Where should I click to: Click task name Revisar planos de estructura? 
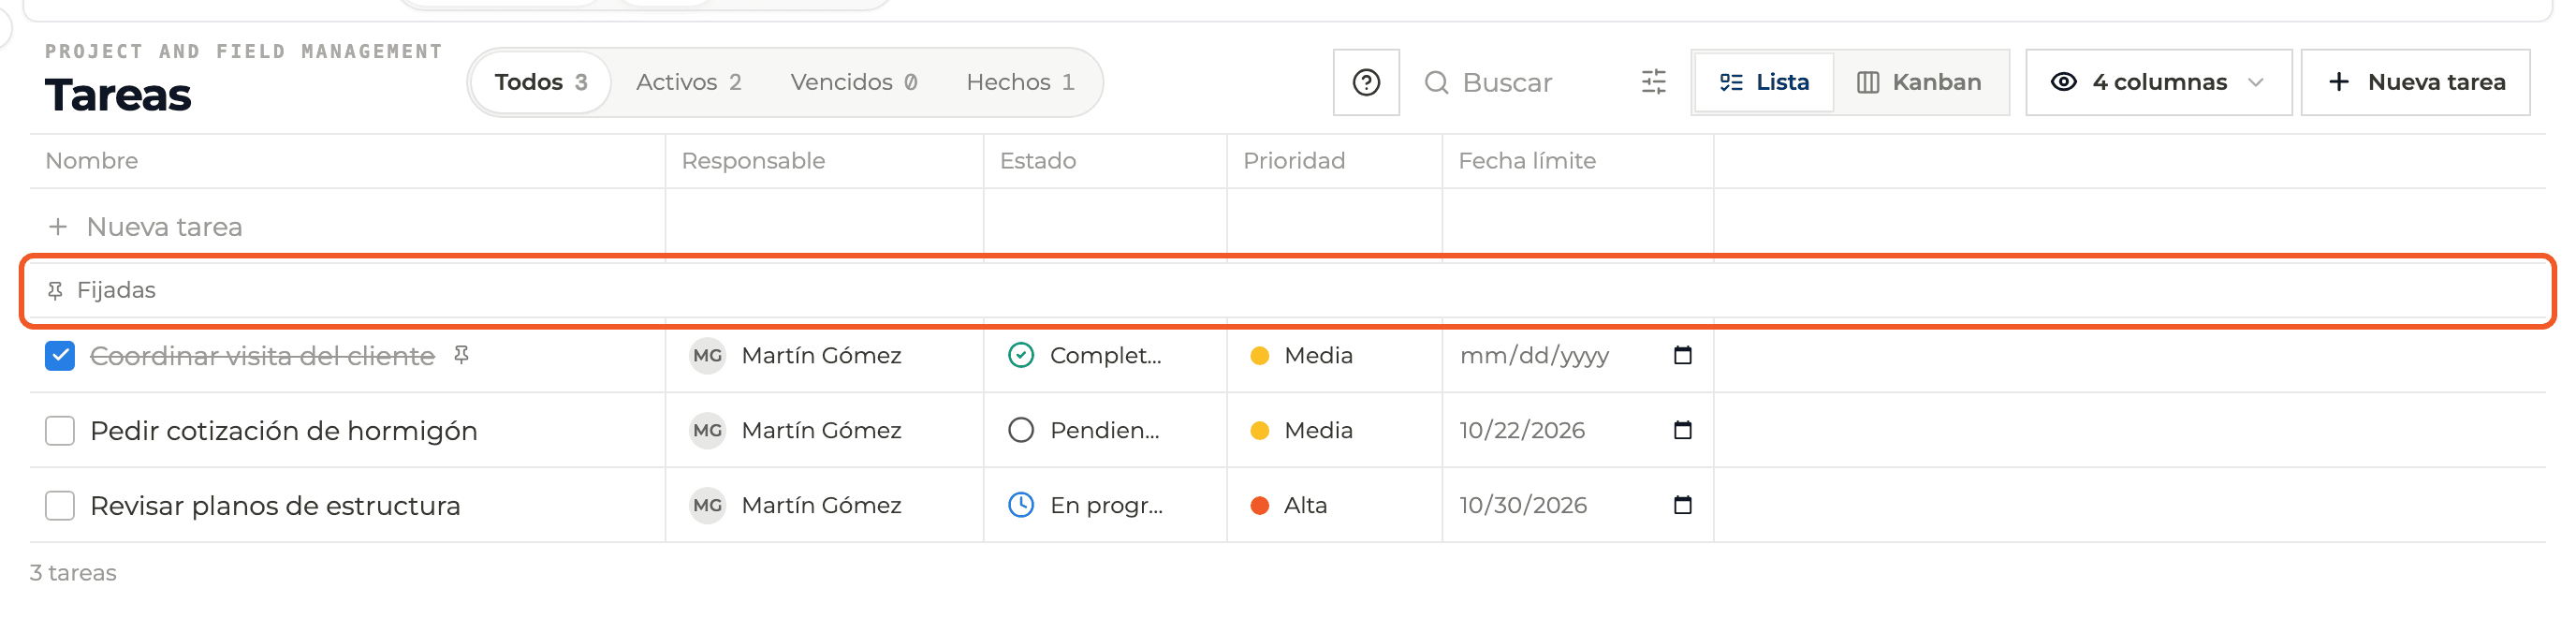pos(275,506)
